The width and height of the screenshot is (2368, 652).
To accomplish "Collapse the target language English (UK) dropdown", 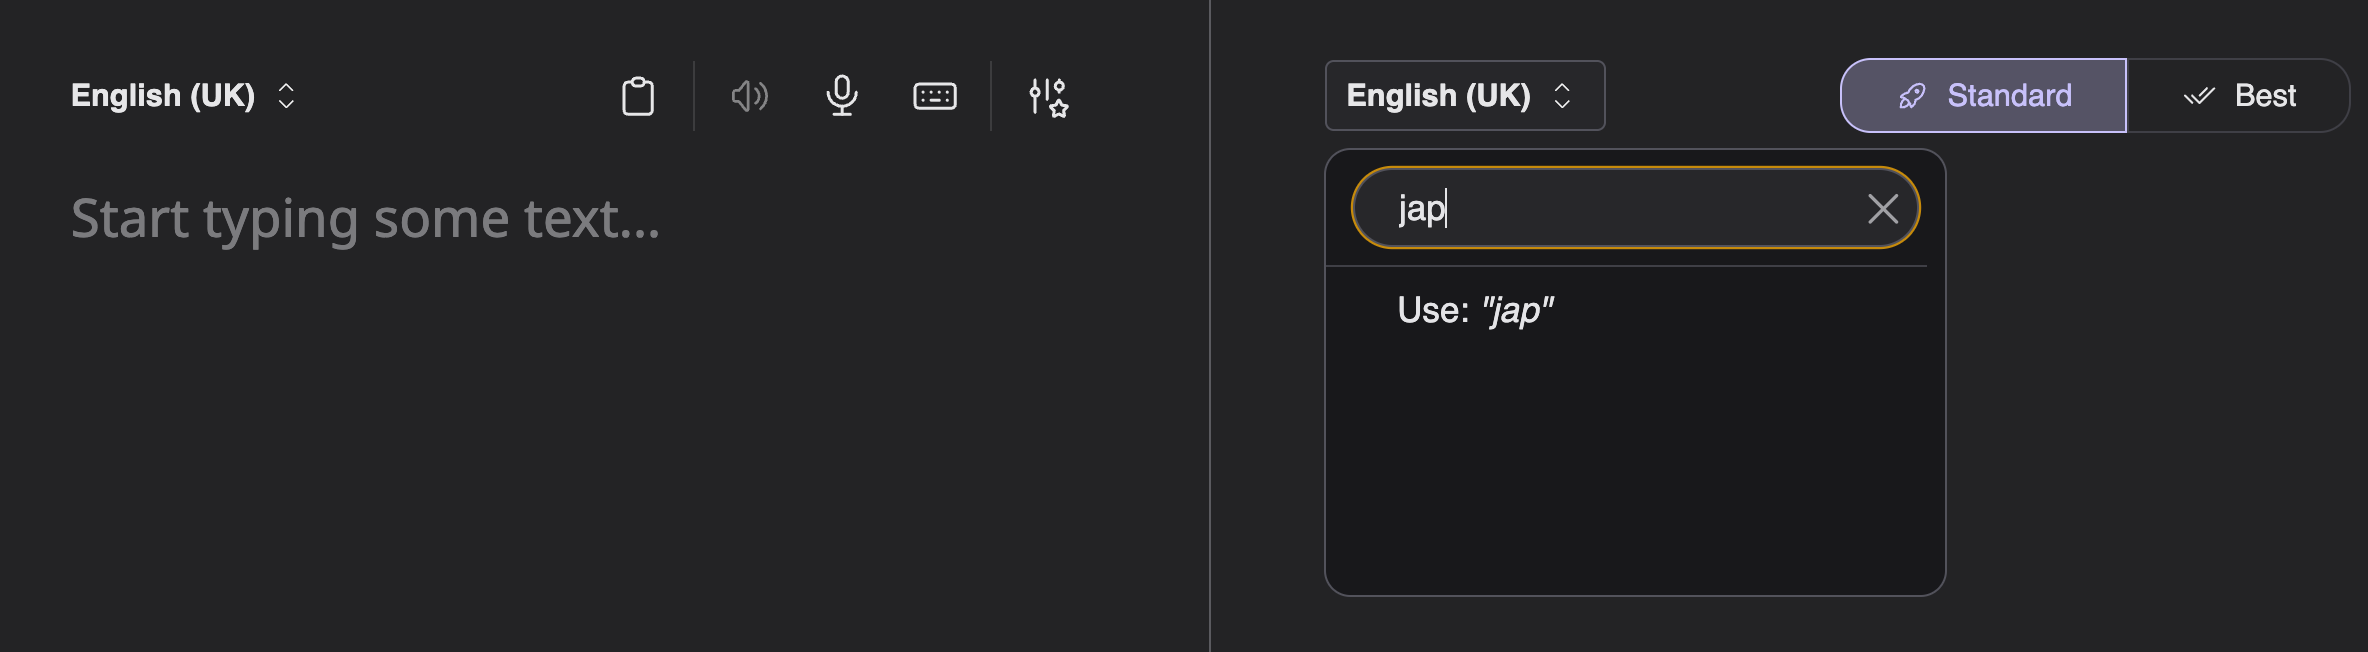I will 1438,96.
